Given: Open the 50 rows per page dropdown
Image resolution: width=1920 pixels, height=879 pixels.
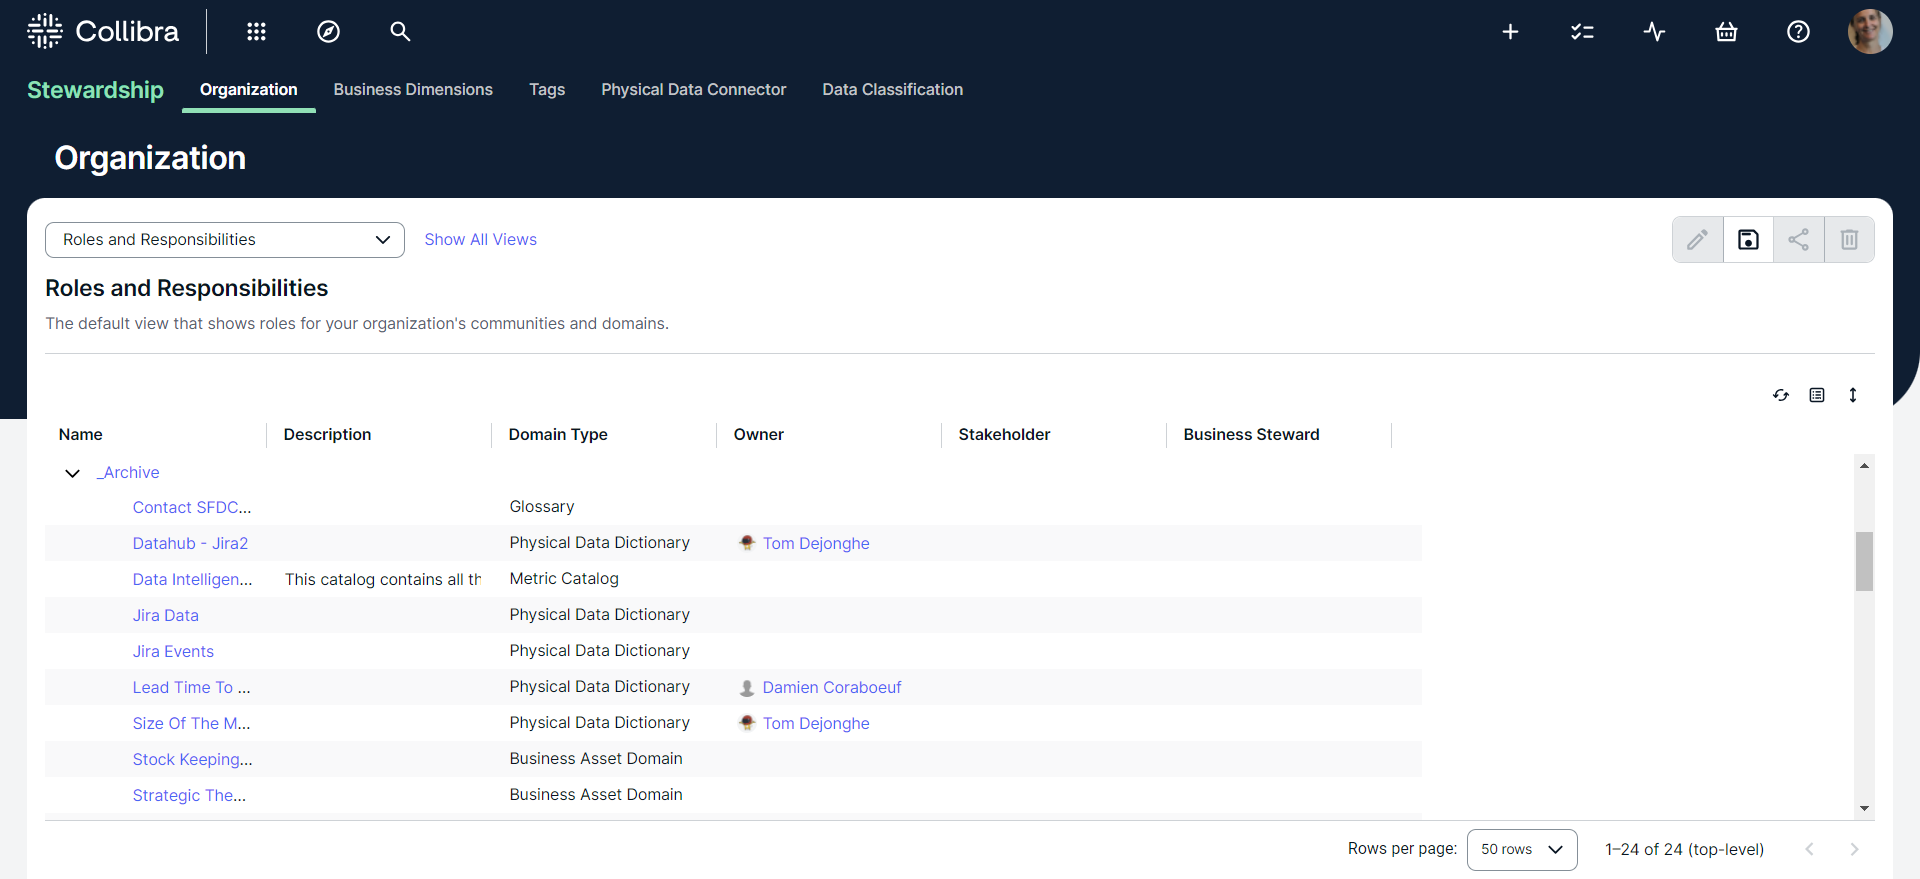Looking at the screenshot, I should click(1521, 849).
